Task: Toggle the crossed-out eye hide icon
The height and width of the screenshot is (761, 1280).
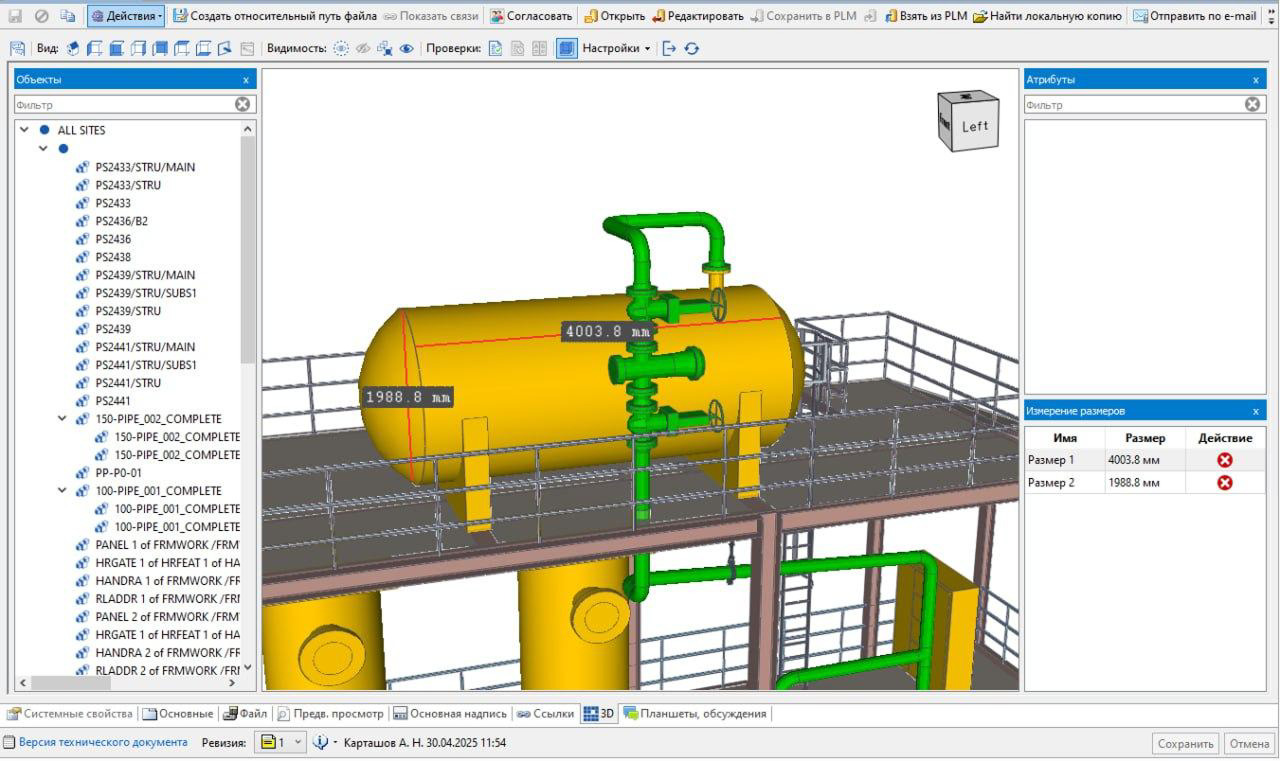Action: (x=363, y=48)
